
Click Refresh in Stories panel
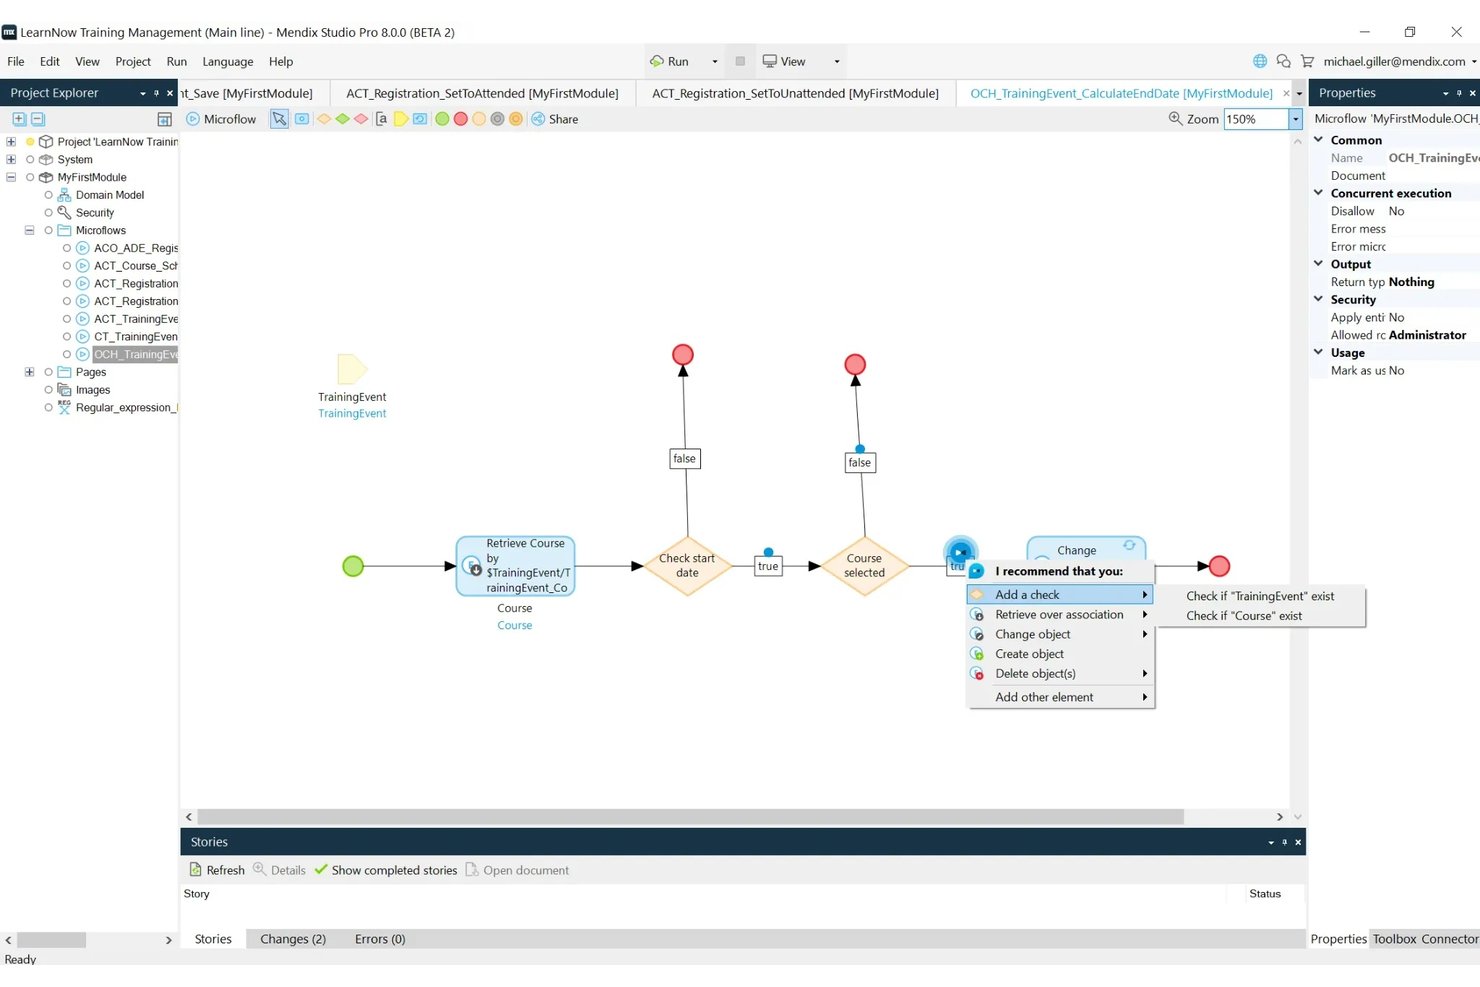(x=217, y=870)
